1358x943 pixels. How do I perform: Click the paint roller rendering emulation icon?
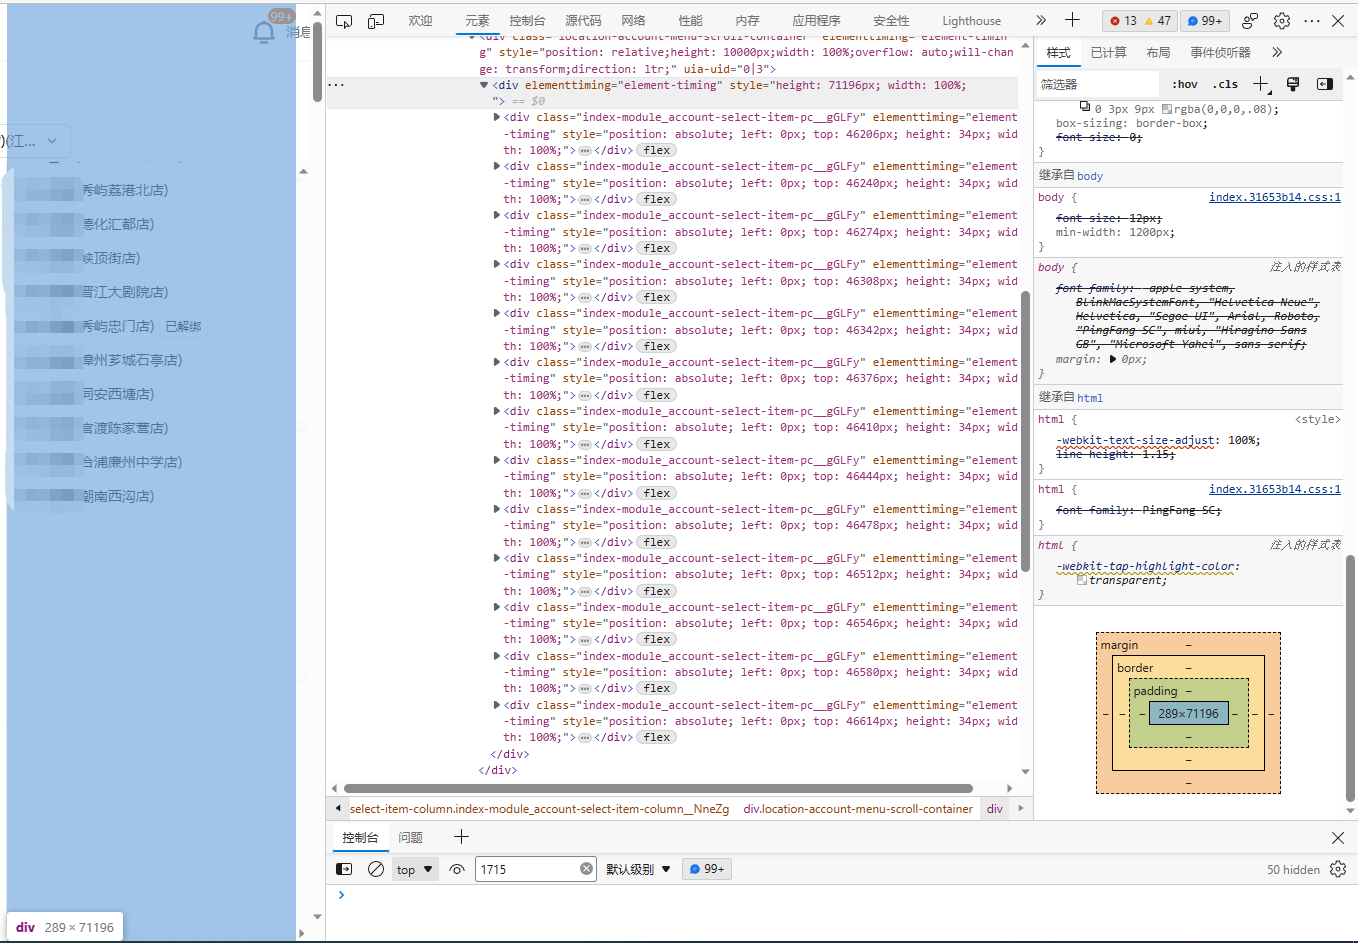(x=1293, y=84)
